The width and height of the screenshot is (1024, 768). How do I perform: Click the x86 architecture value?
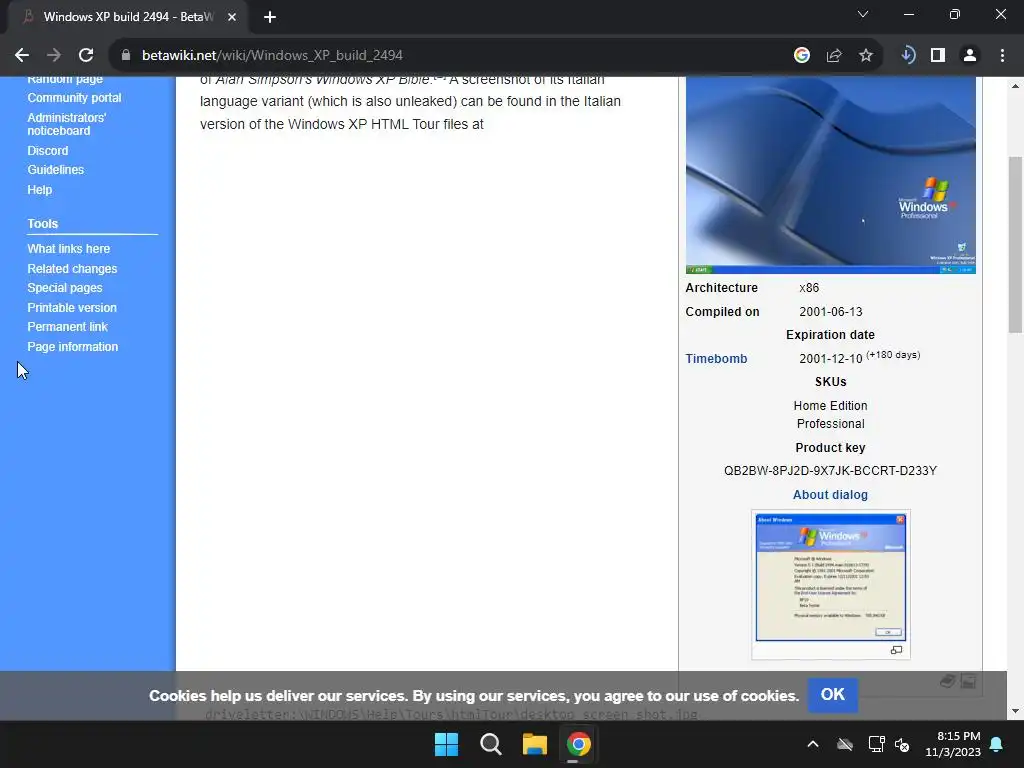click(x=809, y=288)
